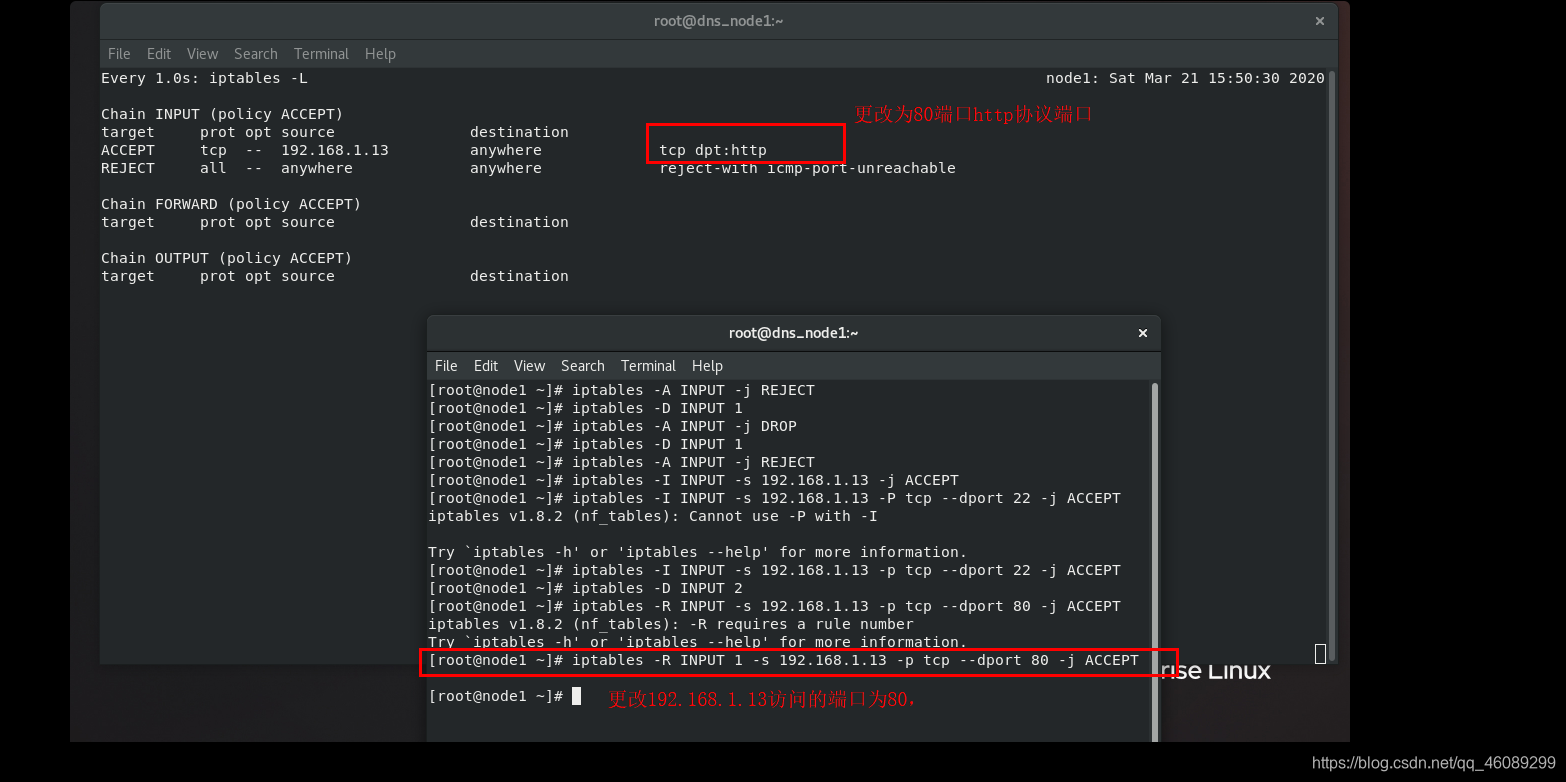Click 'Chain OUTPUT (policy ACCEPT)' line
The height and width of the screenshot is (782, 1566).
click(226, 258)
